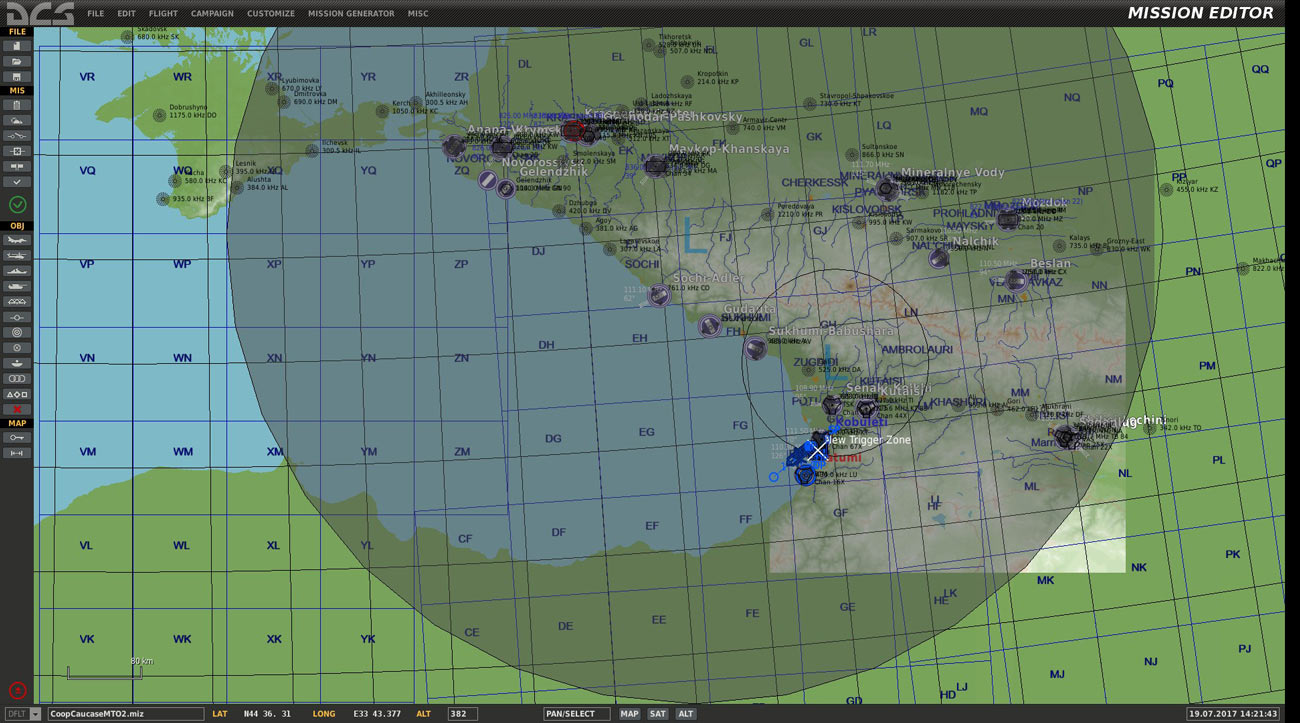Click the New Mission file icon
Viewport: 1300px width, 723px height.
[x=17, y=46]
